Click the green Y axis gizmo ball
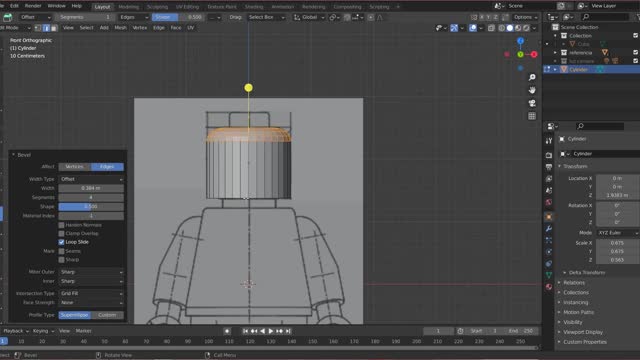640x360 pixels. coord(520,54)
